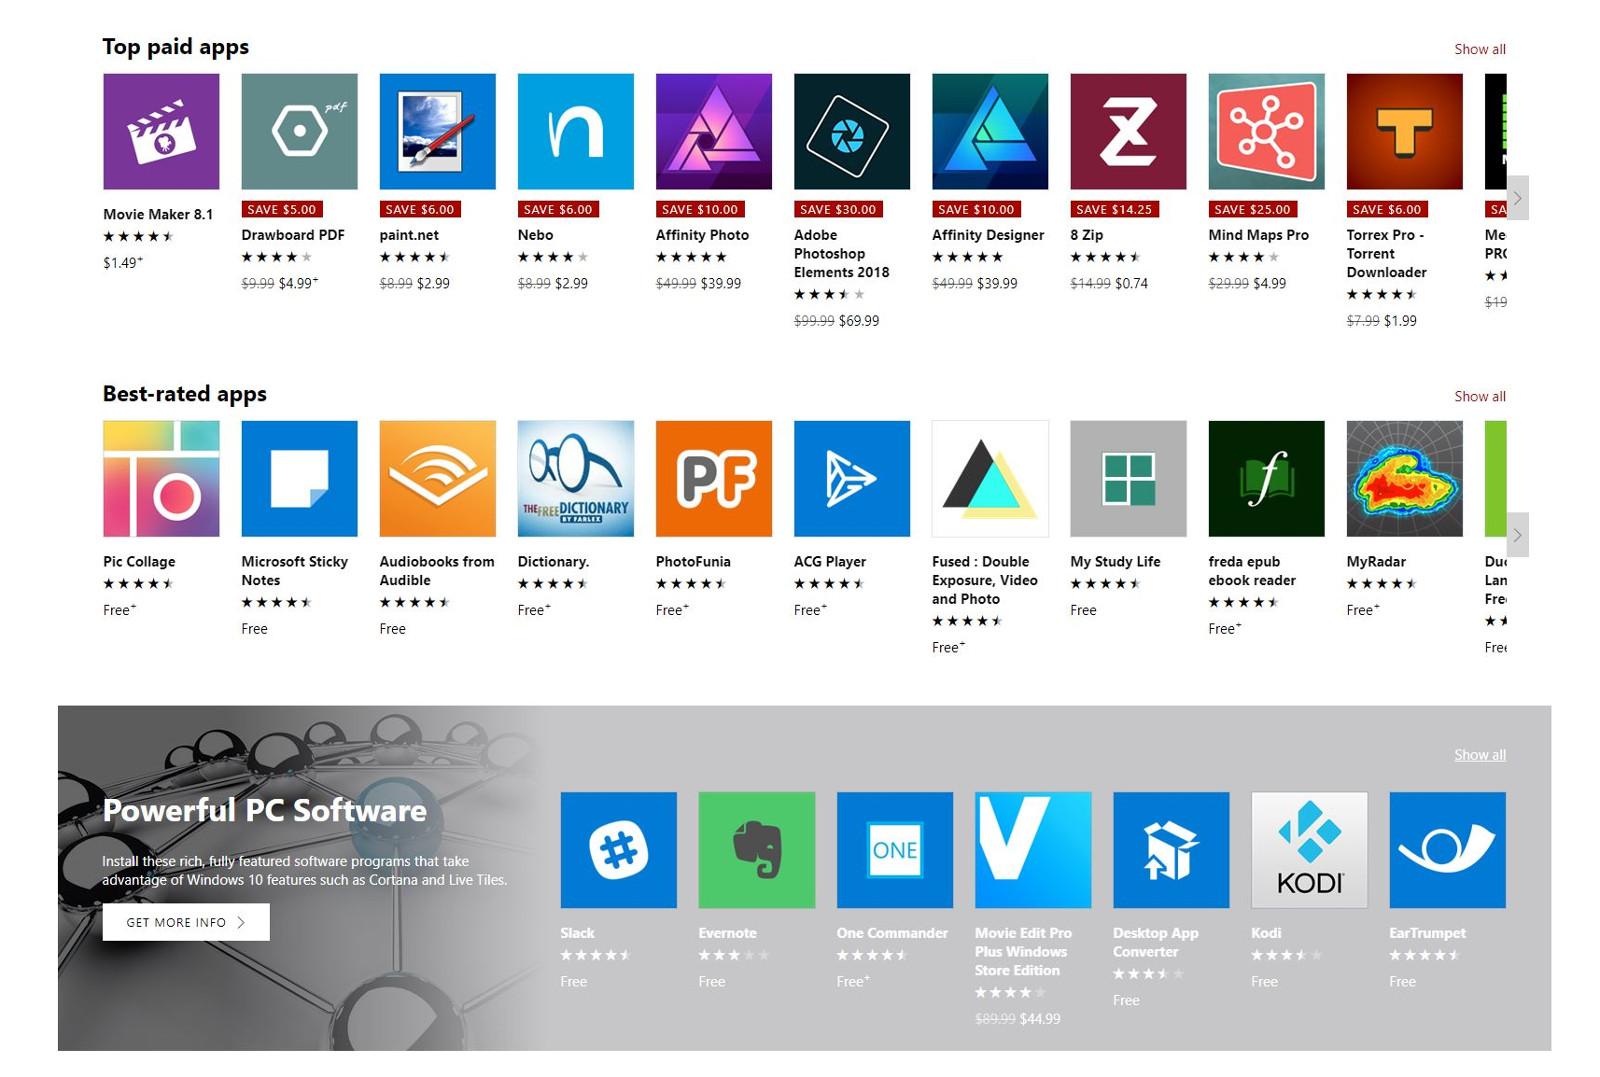Open Adobe Photoshop Elements 2018 icon
The height and width of the screenshot is (1077, 1600).
coord(852,131)
